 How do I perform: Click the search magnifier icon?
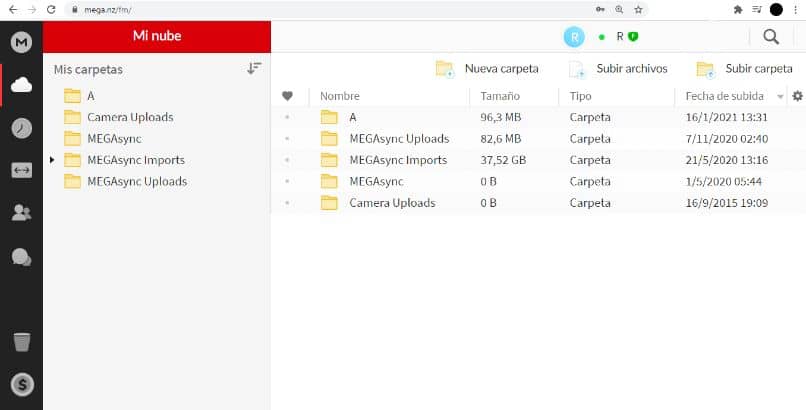[771, 36]
